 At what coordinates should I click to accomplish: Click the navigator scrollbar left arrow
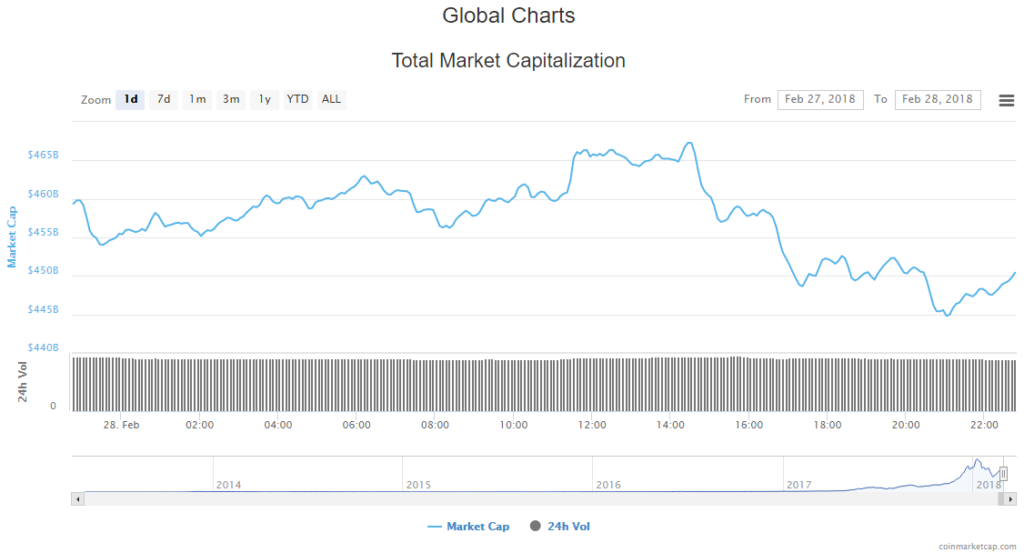[77, 497]
